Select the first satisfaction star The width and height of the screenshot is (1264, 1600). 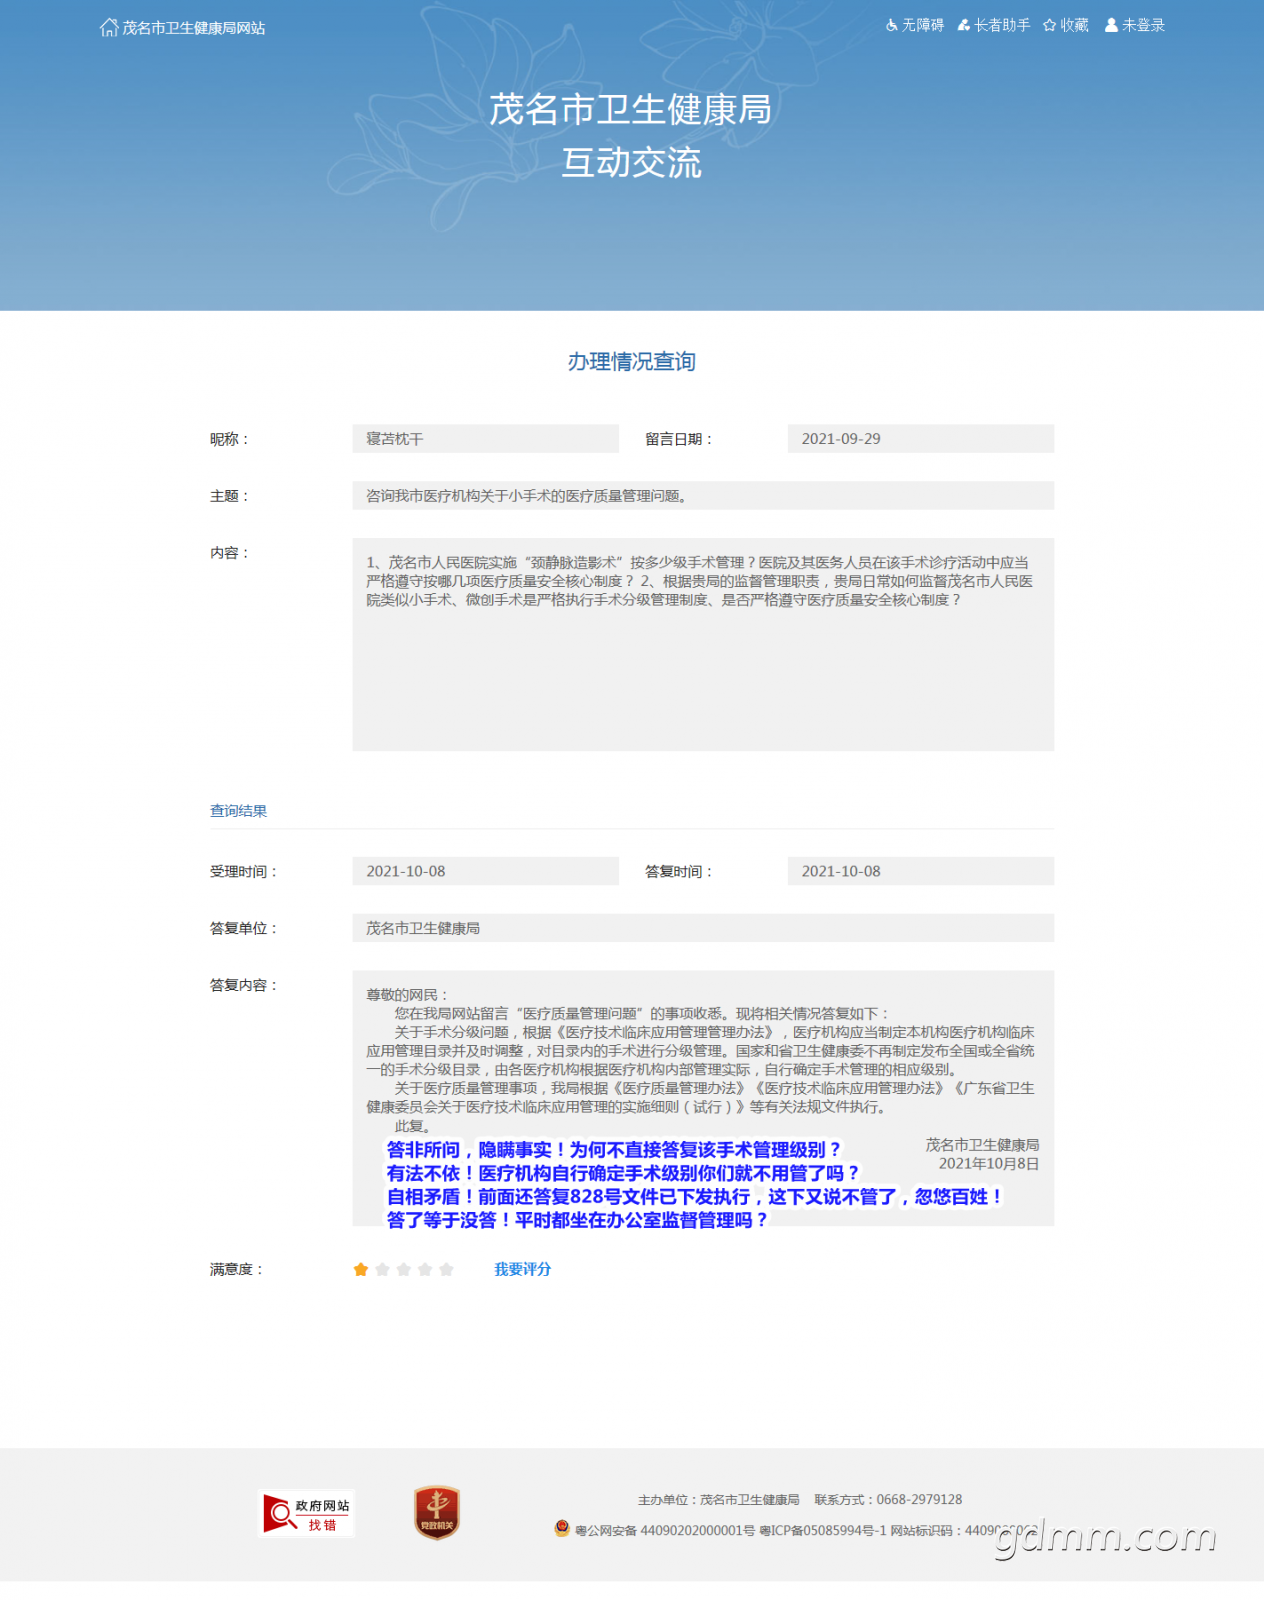[x=361, y=1269]
